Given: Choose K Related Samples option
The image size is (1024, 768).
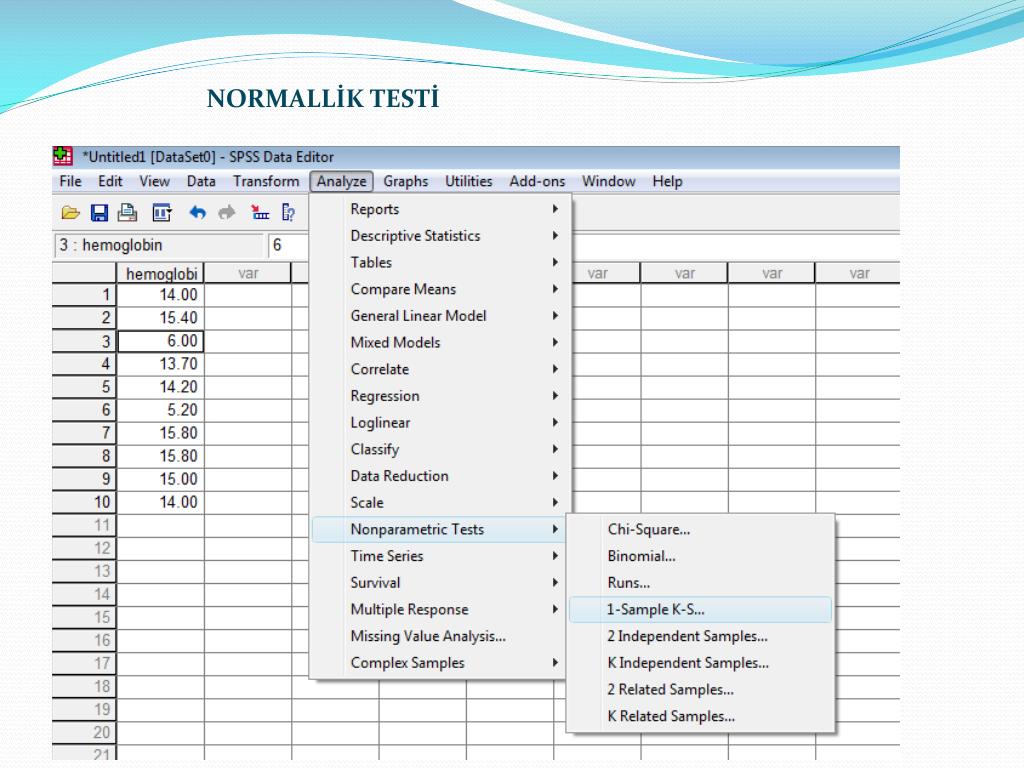Looking at the screenshot, I should coord(701,717).
